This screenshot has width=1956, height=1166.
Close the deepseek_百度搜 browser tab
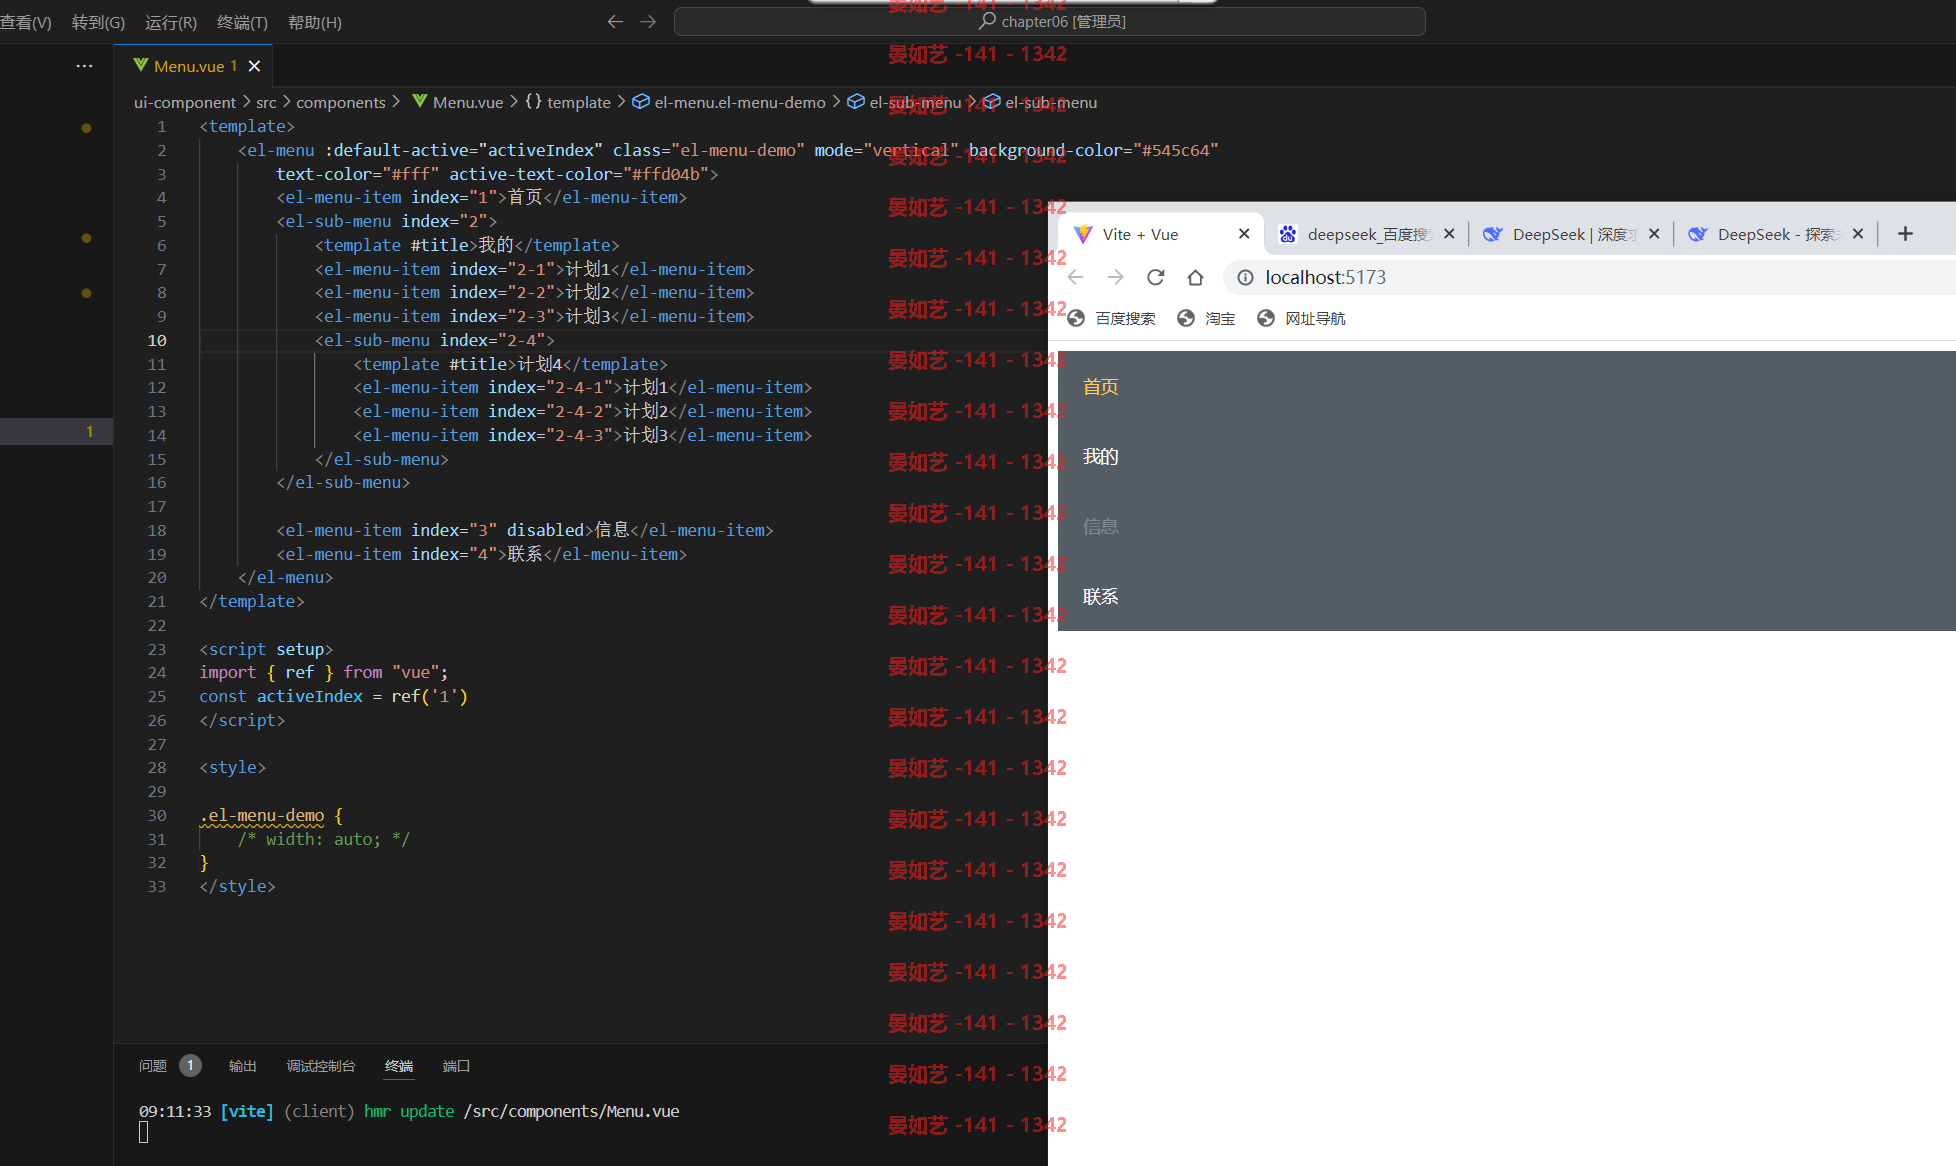[1449, 234]
